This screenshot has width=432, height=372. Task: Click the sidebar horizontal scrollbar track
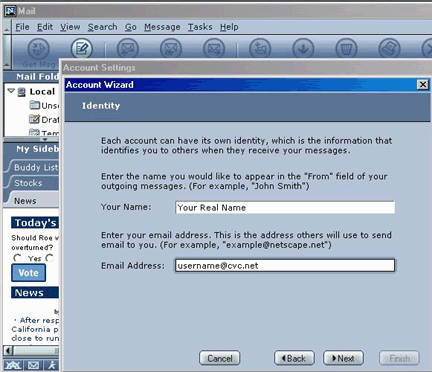(36, 351)
